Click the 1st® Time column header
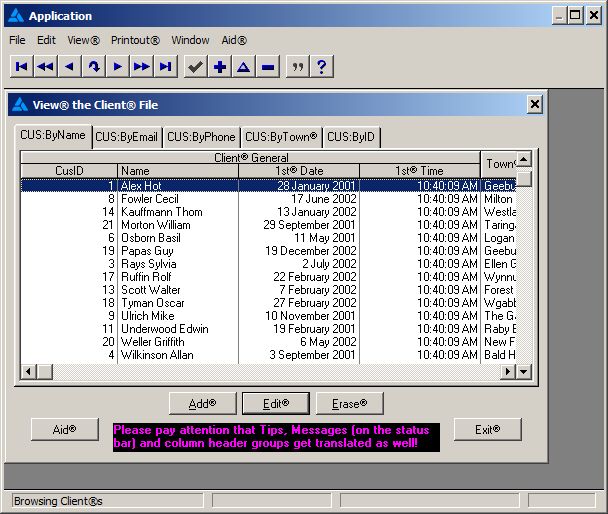This screenshot has height=514, width=608. [420, 171]
